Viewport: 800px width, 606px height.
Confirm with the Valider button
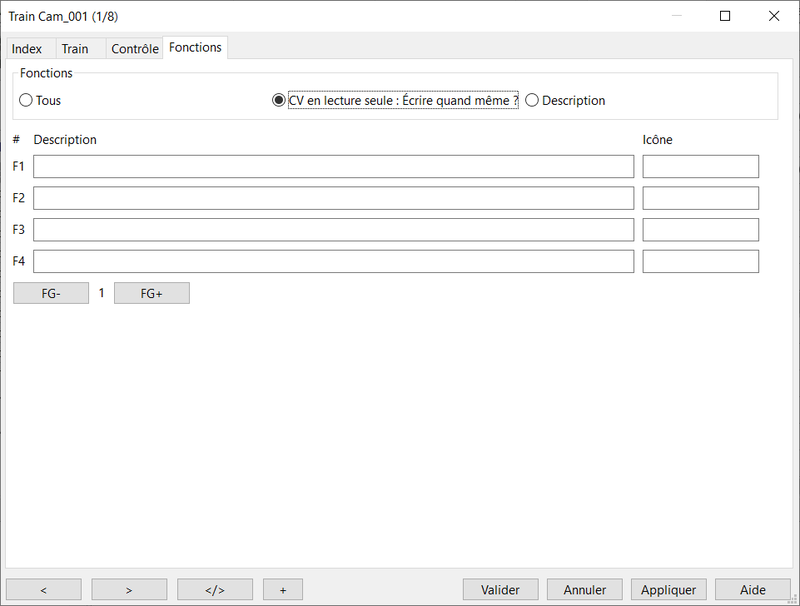[x=500, y=590]
